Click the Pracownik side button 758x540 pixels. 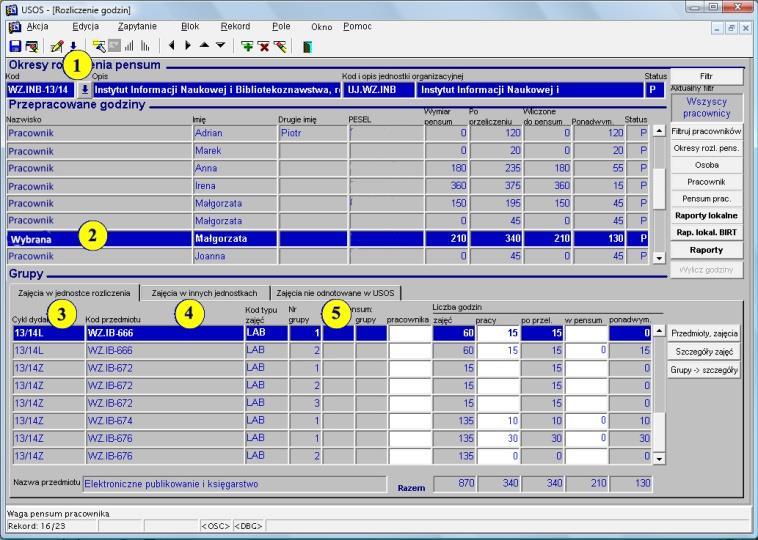click(706, 182)
